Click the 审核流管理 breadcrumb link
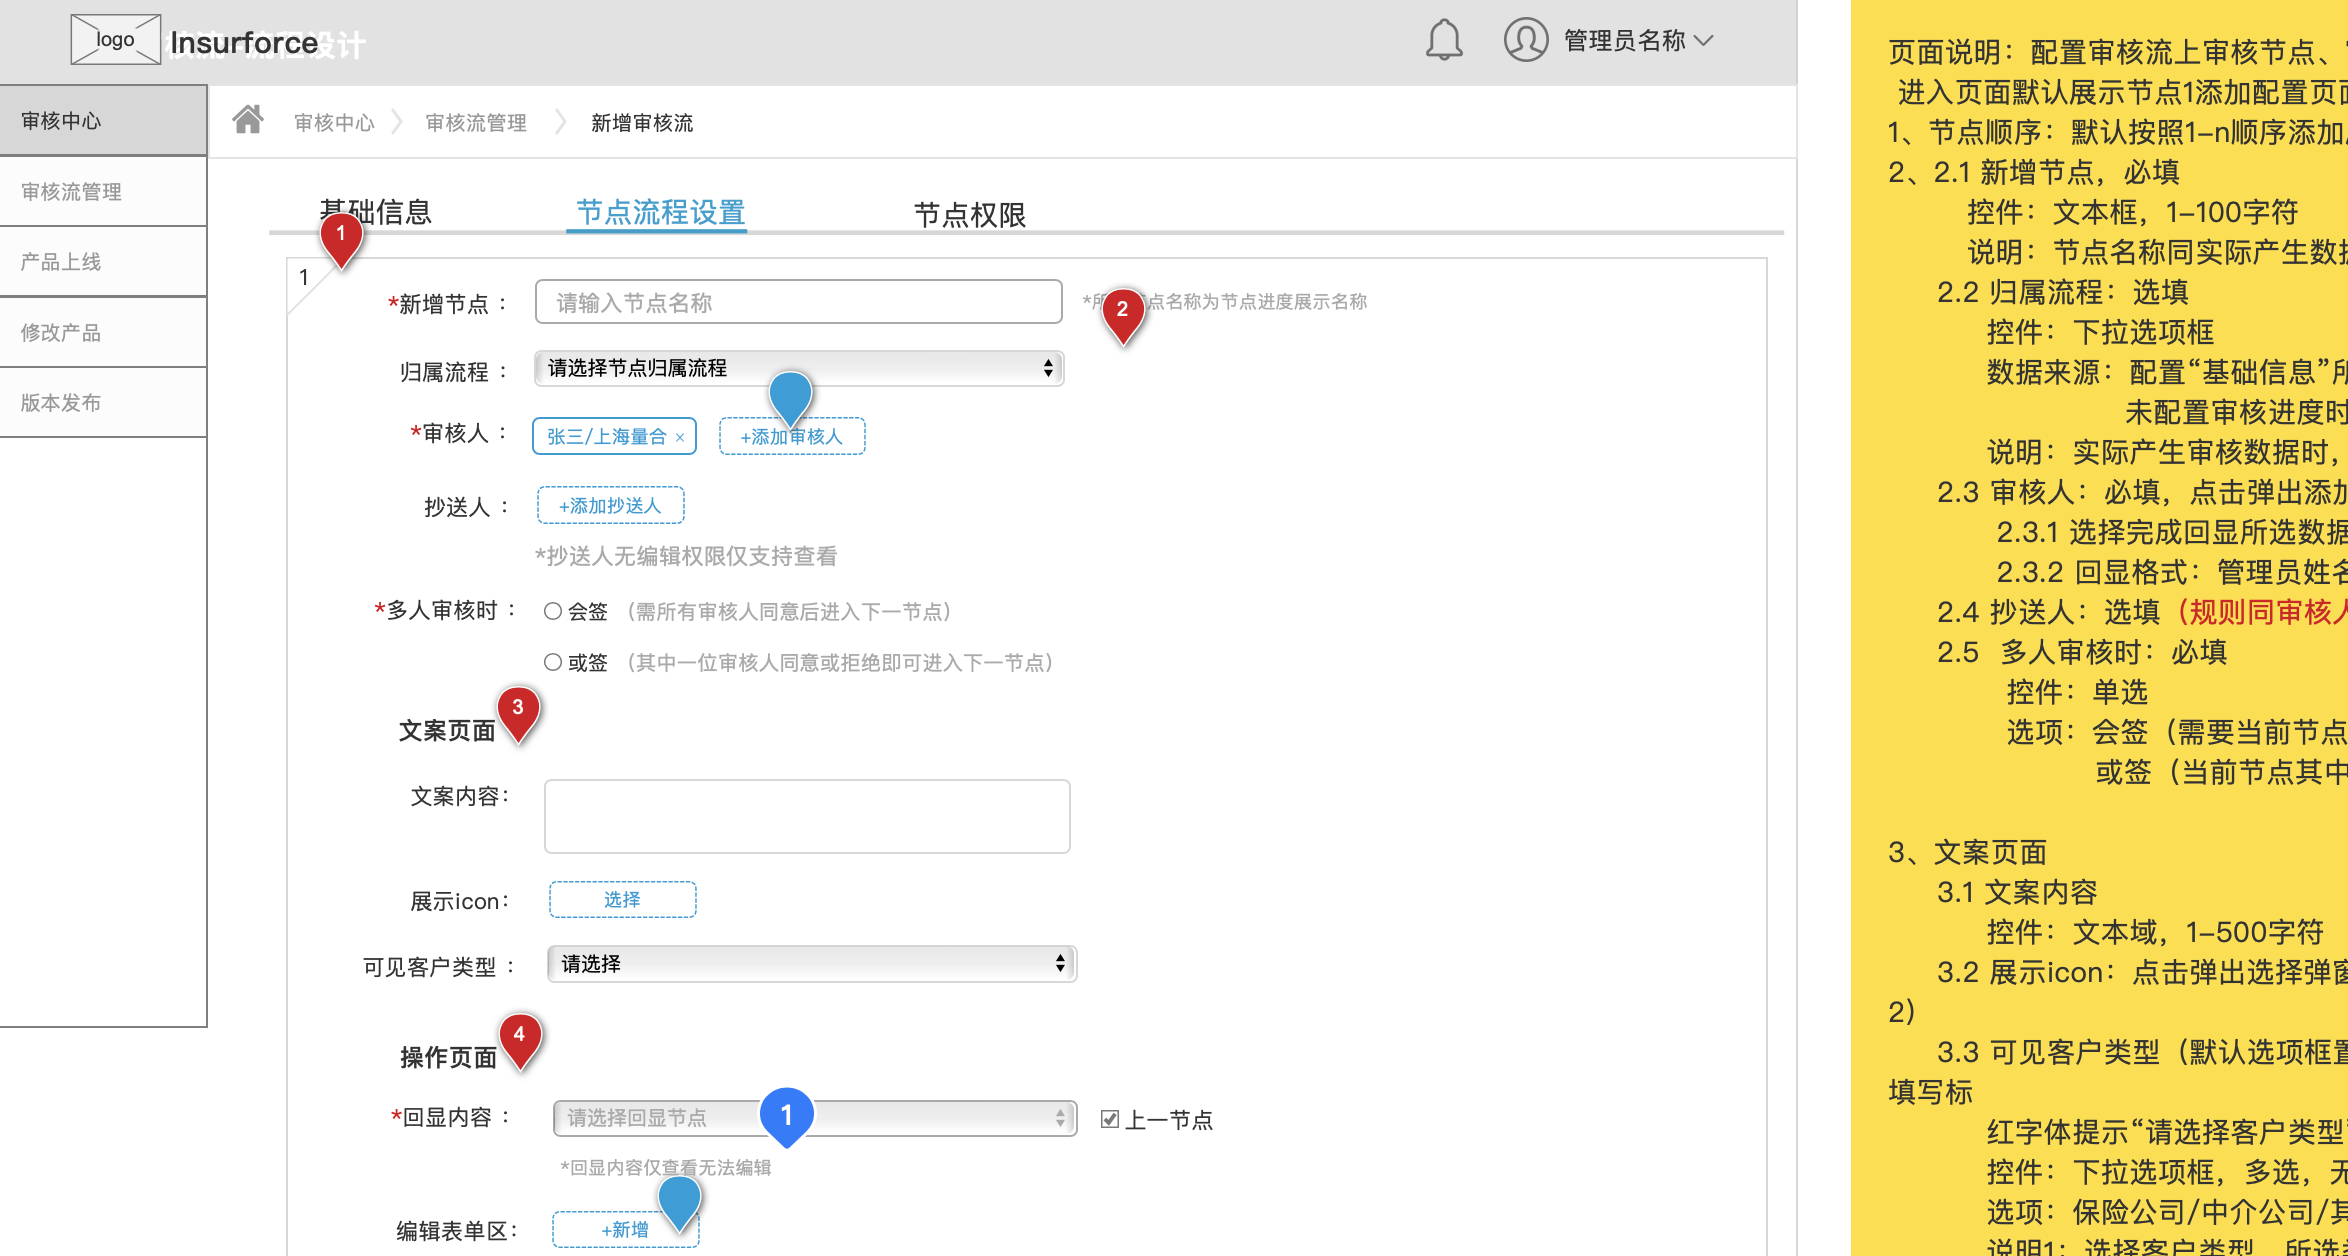Viewport: 2348px width, 1256px height. [476, 122]
